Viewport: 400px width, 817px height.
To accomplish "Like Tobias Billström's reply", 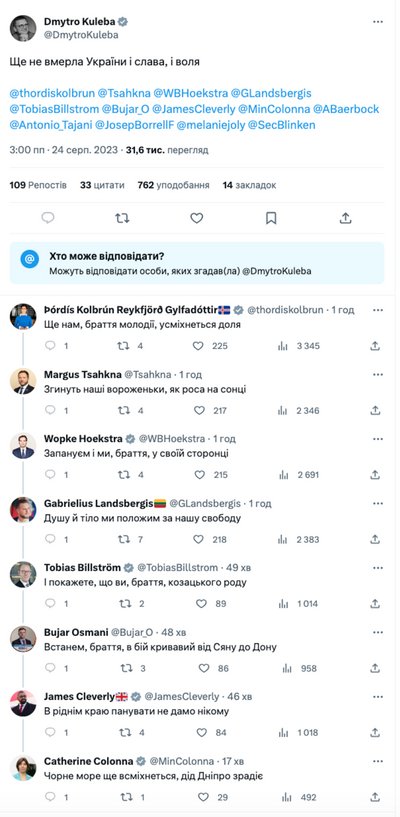I will tap(201, 603).
